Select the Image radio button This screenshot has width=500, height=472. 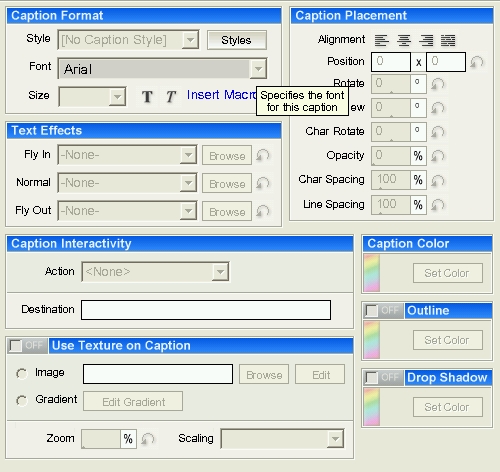point(22,374)
